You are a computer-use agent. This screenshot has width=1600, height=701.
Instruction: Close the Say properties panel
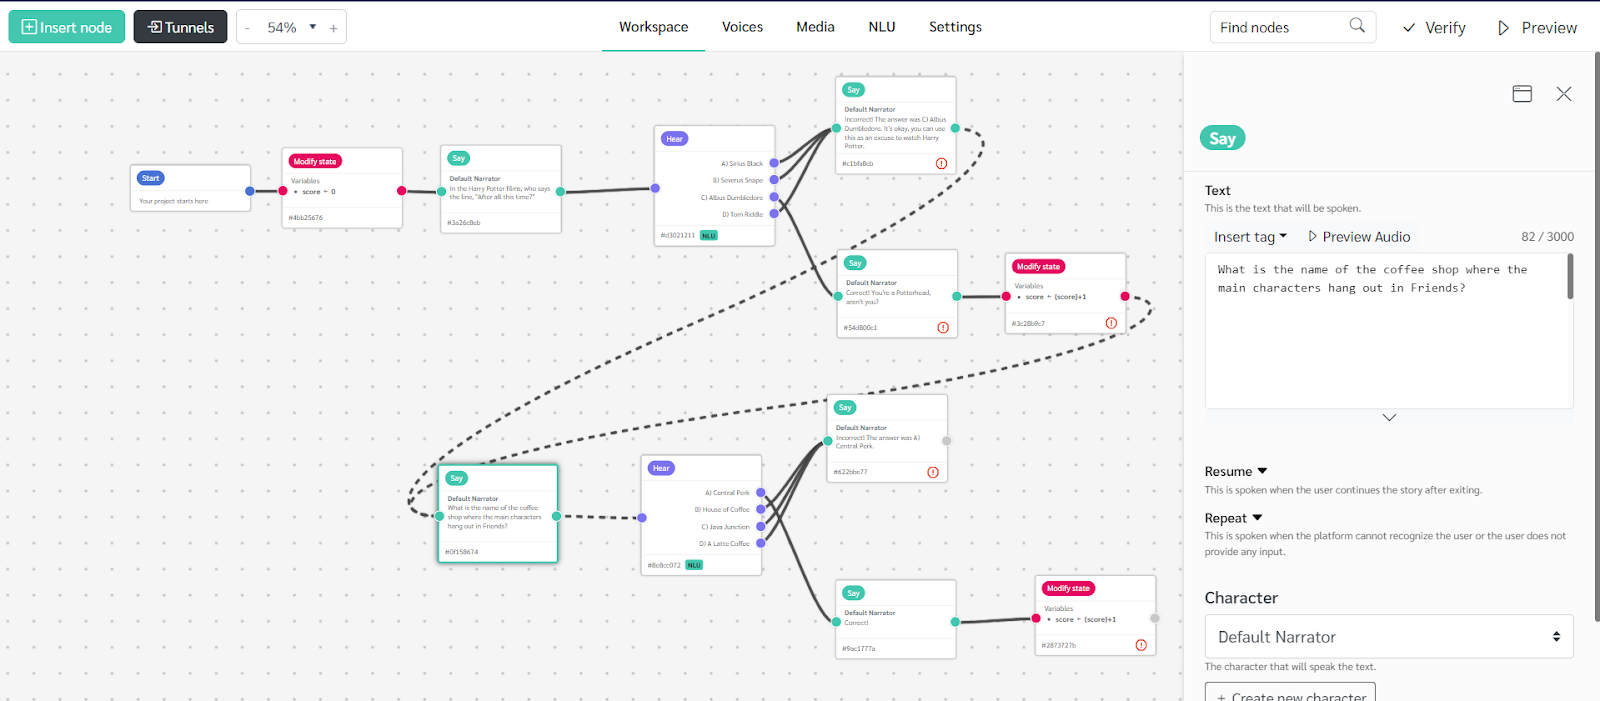[1564, 94]
